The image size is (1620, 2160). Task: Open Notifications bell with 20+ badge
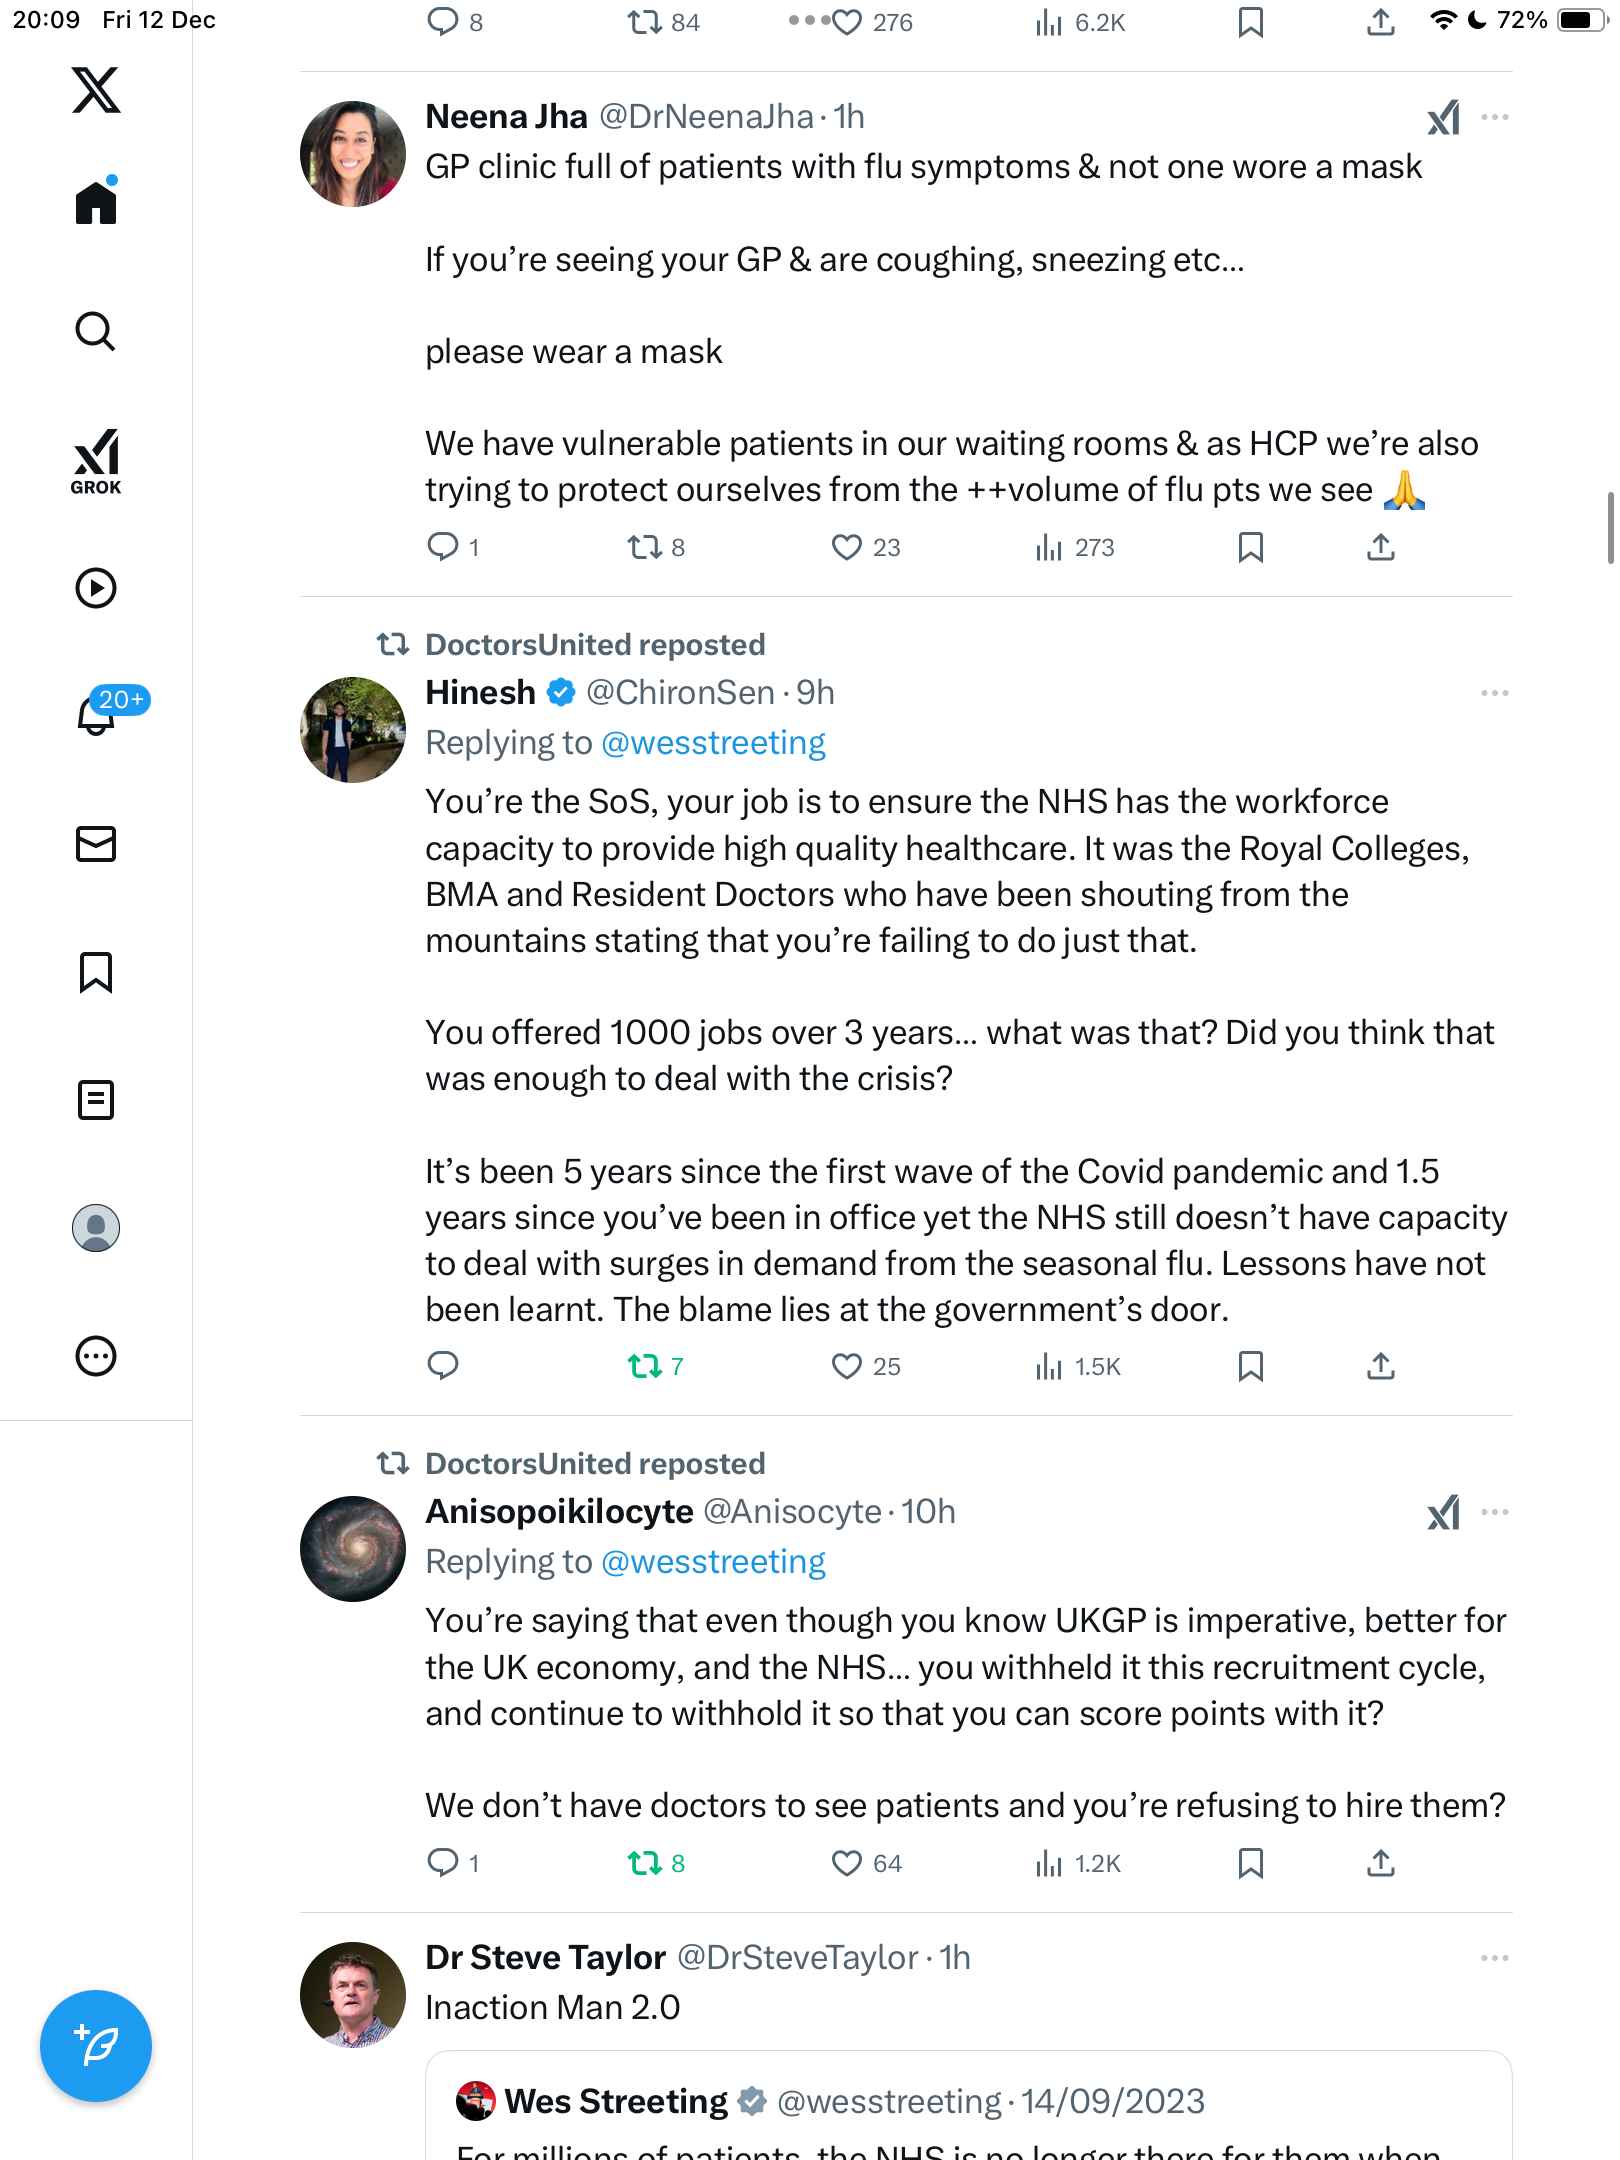point(97,715)
